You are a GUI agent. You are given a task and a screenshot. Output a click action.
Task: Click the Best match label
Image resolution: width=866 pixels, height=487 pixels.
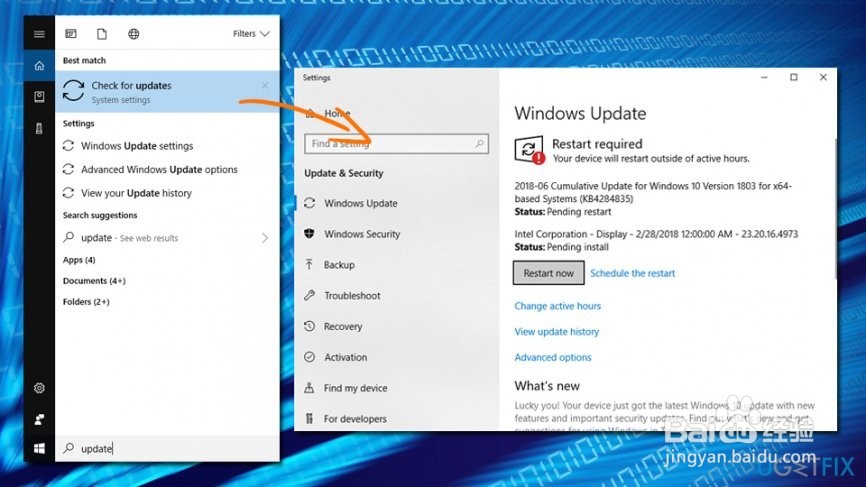click(84, 60)
